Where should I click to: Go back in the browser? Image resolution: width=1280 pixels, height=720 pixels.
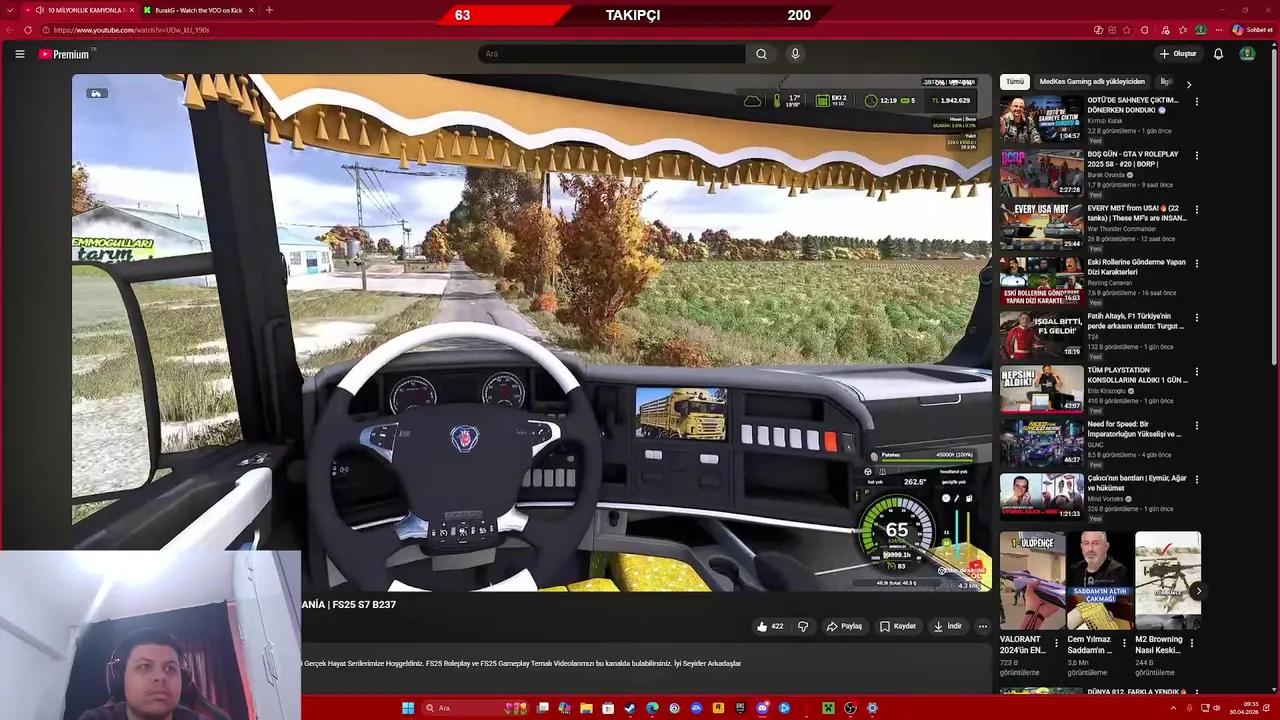click(10, 30)
